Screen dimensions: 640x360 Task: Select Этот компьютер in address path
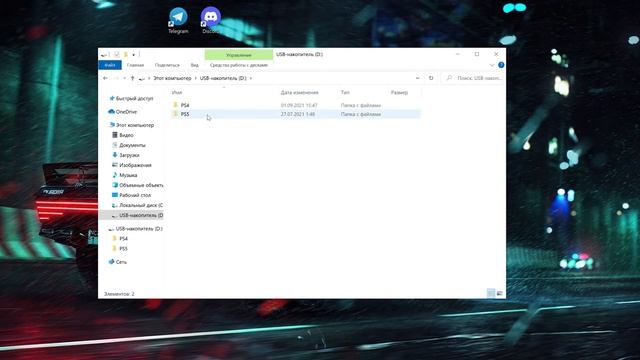[172, 78]
